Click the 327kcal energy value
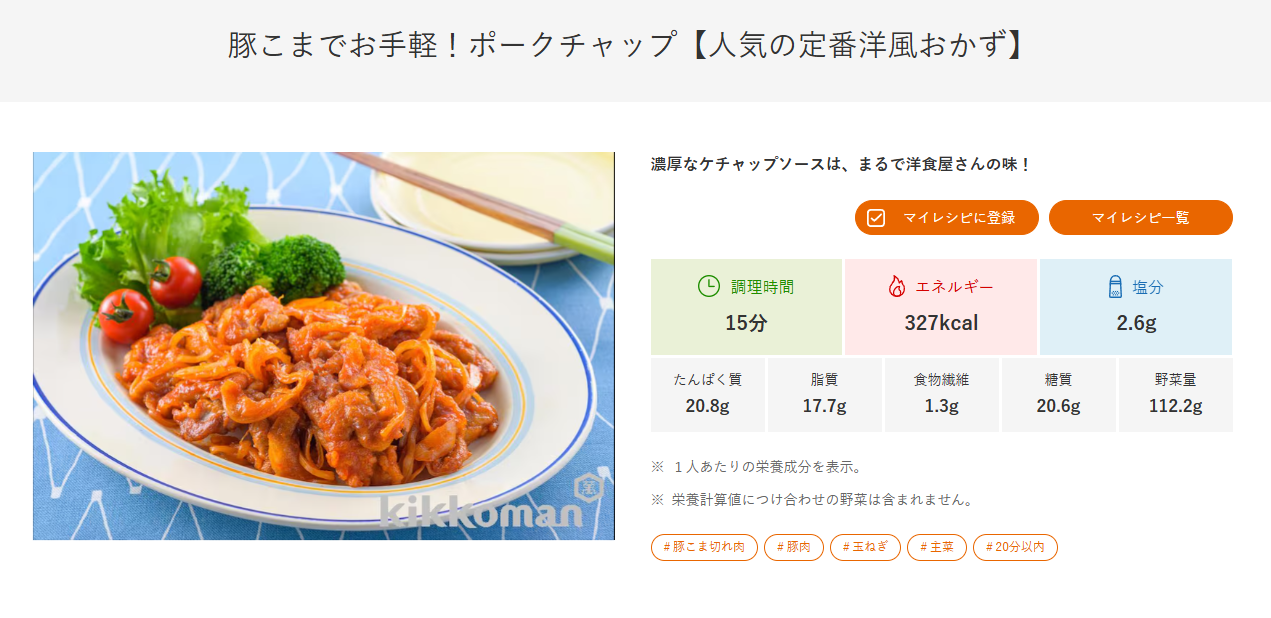The height and width of the screenshot is (618, 1271). coord(941,323)
